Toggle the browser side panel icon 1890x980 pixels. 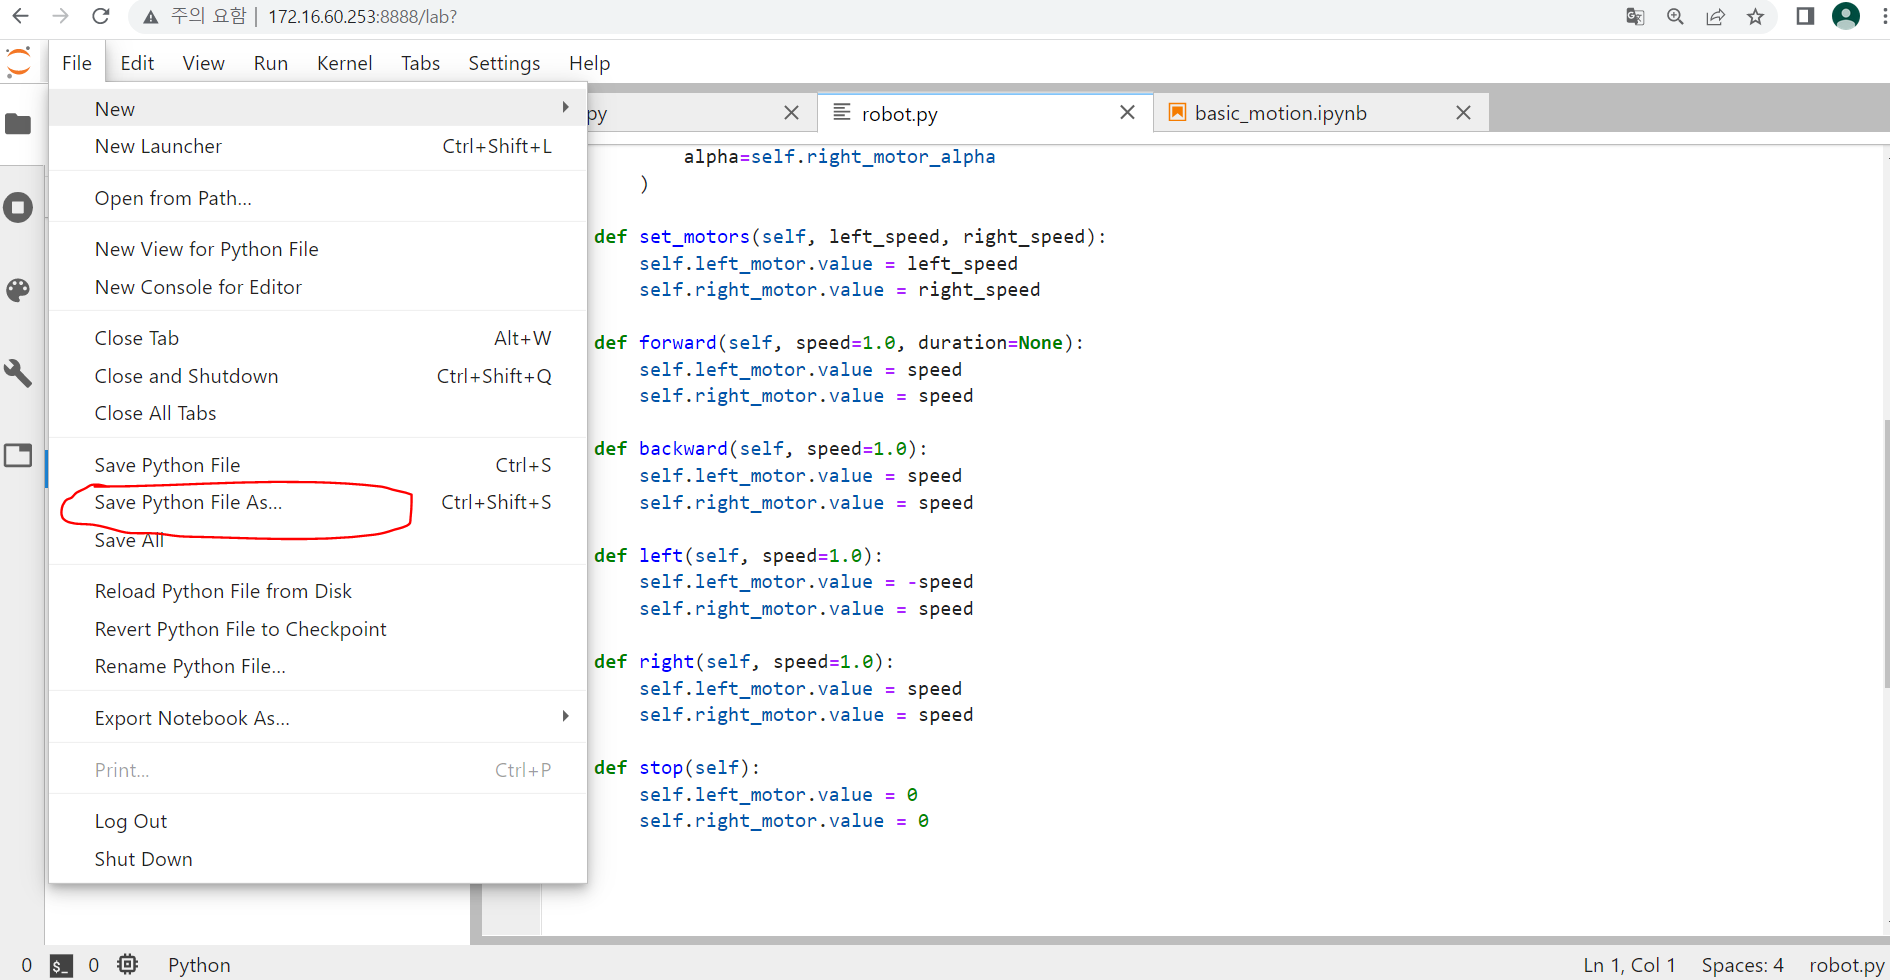click(x=1806, y=17)
